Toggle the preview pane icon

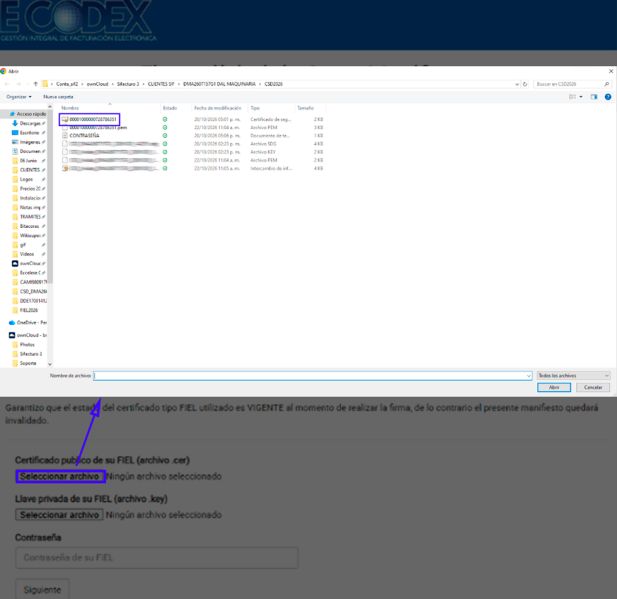pos(594,97)
